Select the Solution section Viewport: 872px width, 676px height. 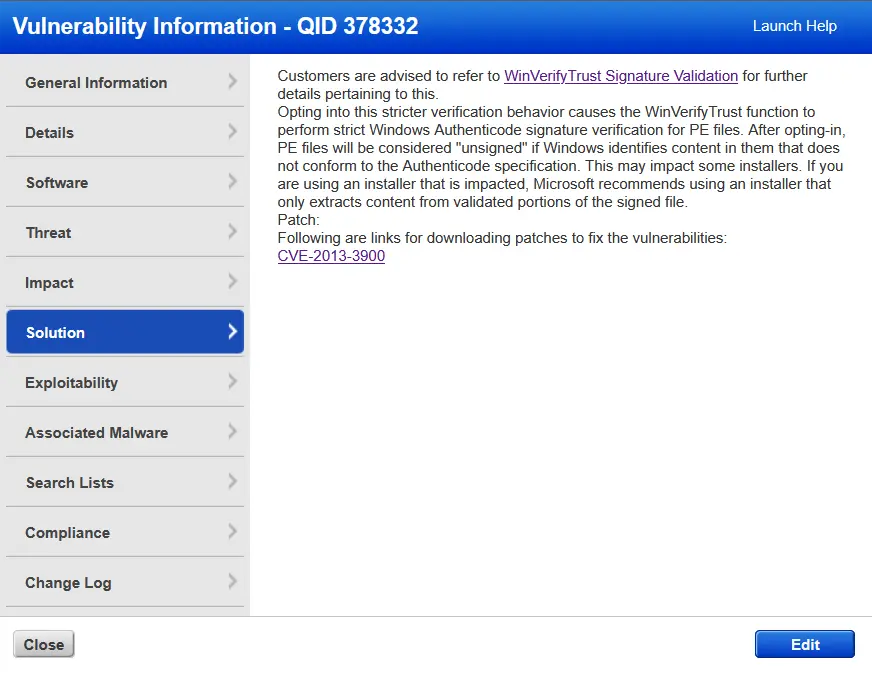pyautogui.click(x=125, y=332)
